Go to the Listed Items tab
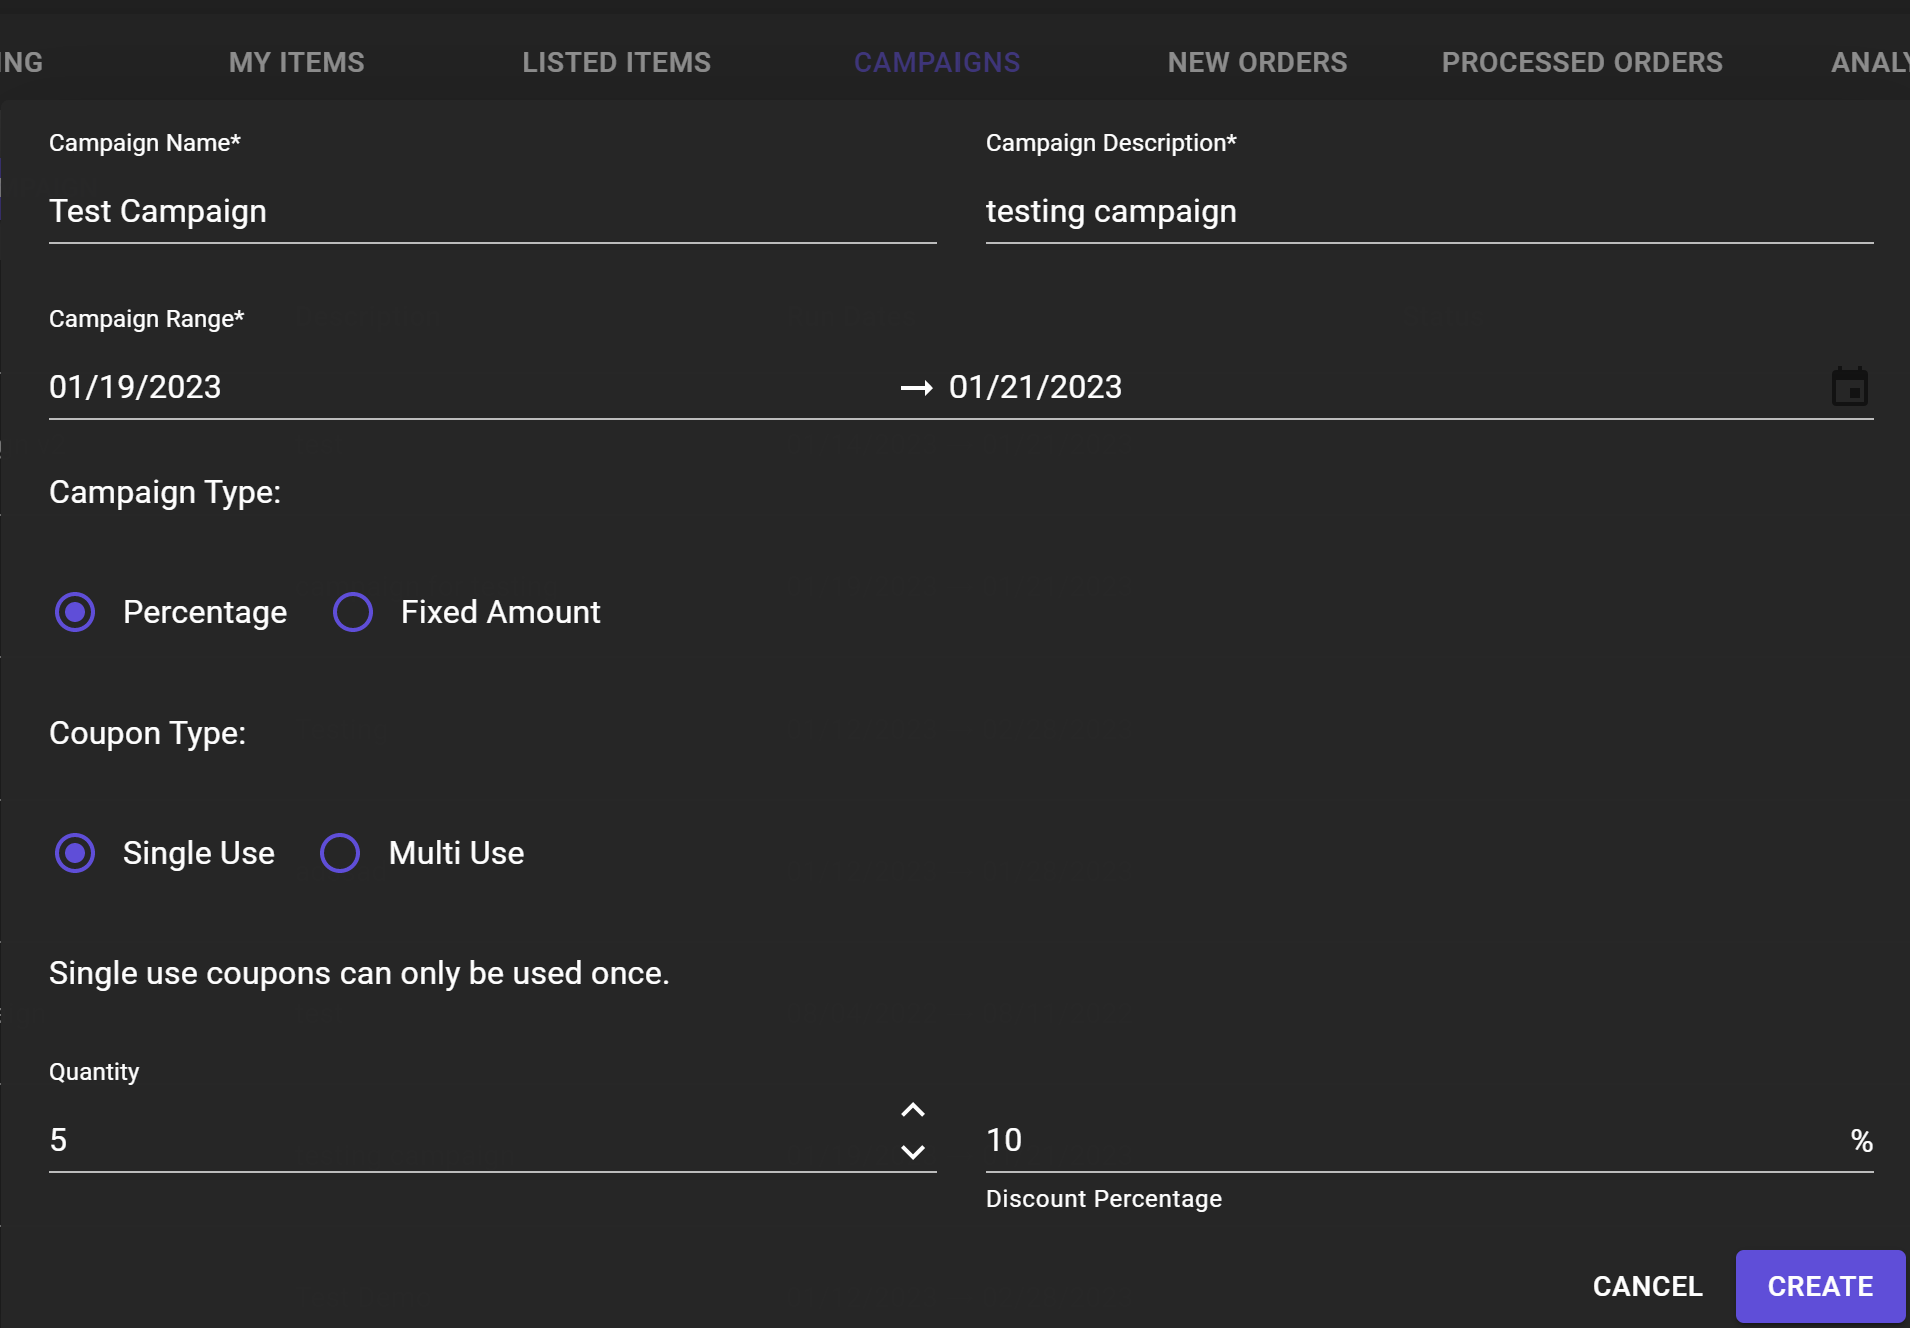 tap(616, 62)
